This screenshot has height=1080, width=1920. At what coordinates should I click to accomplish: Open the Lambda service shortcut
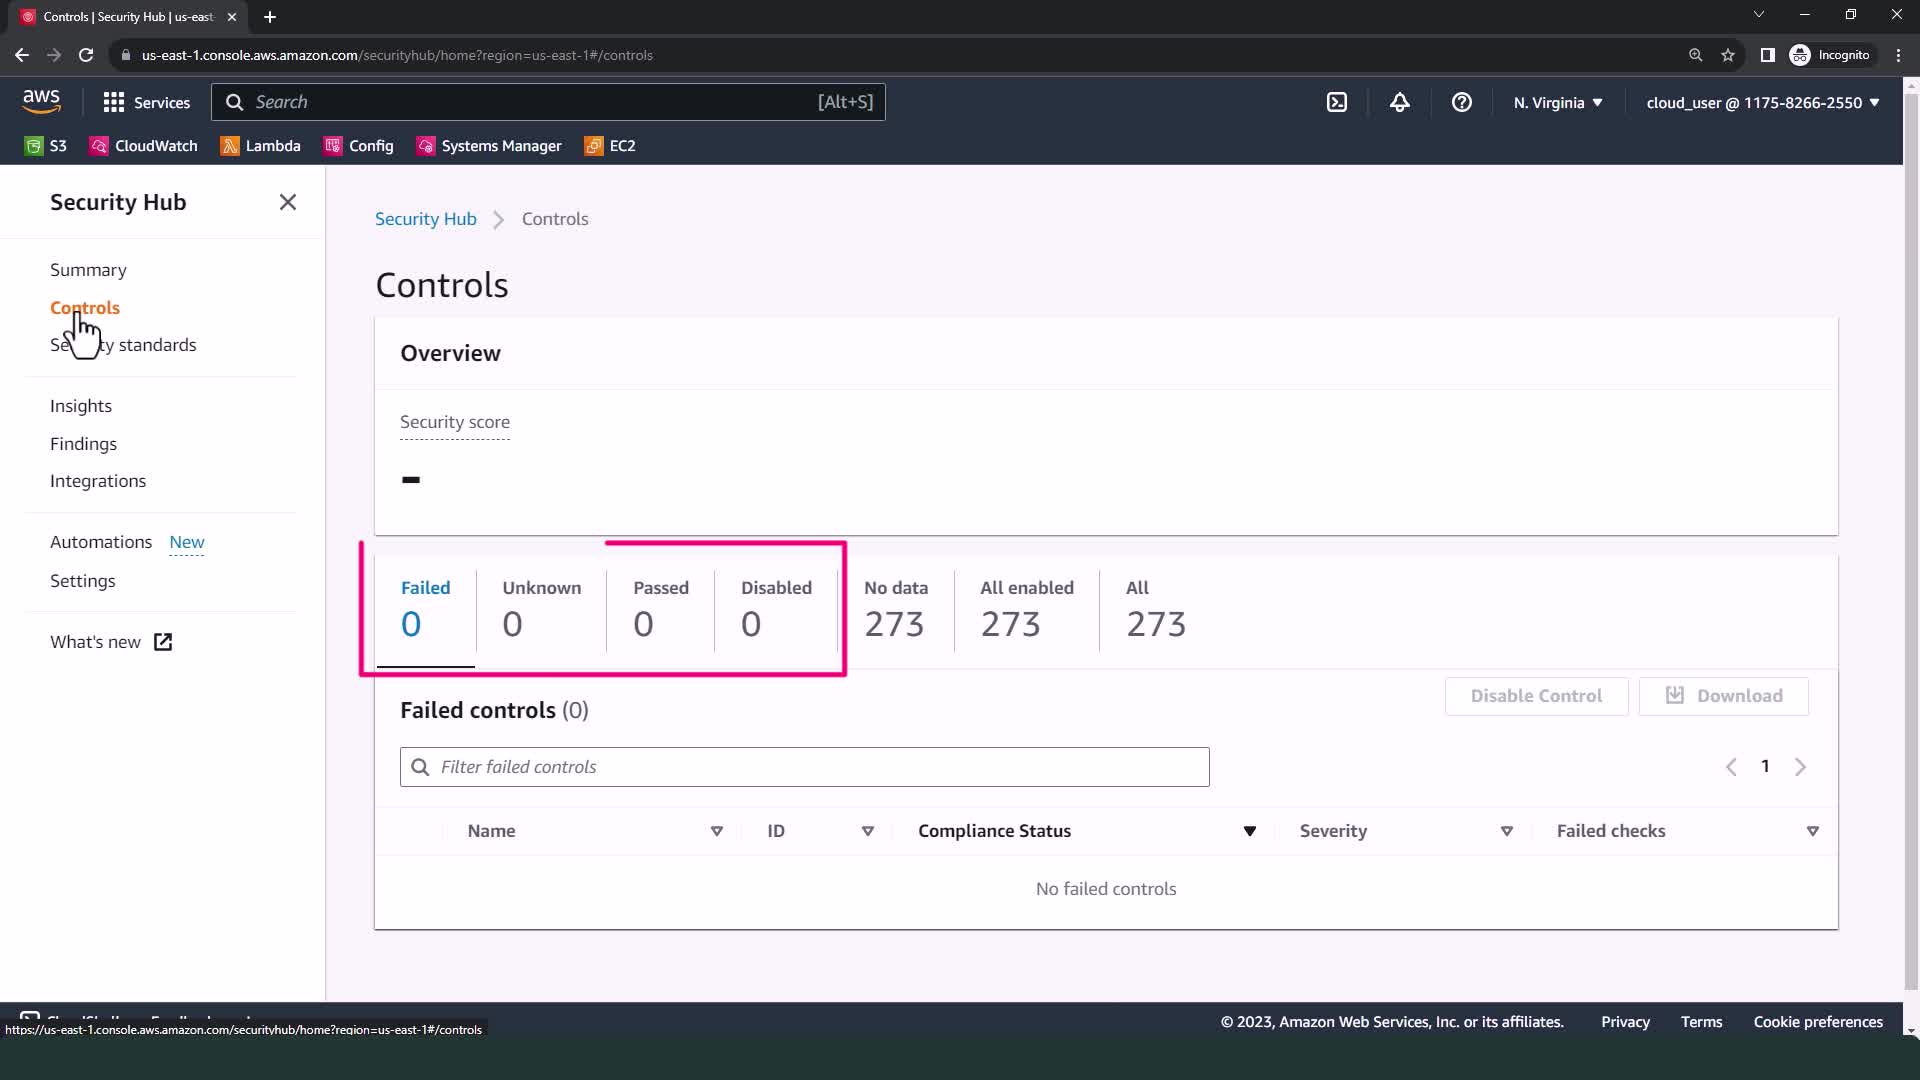coord(261,146)
